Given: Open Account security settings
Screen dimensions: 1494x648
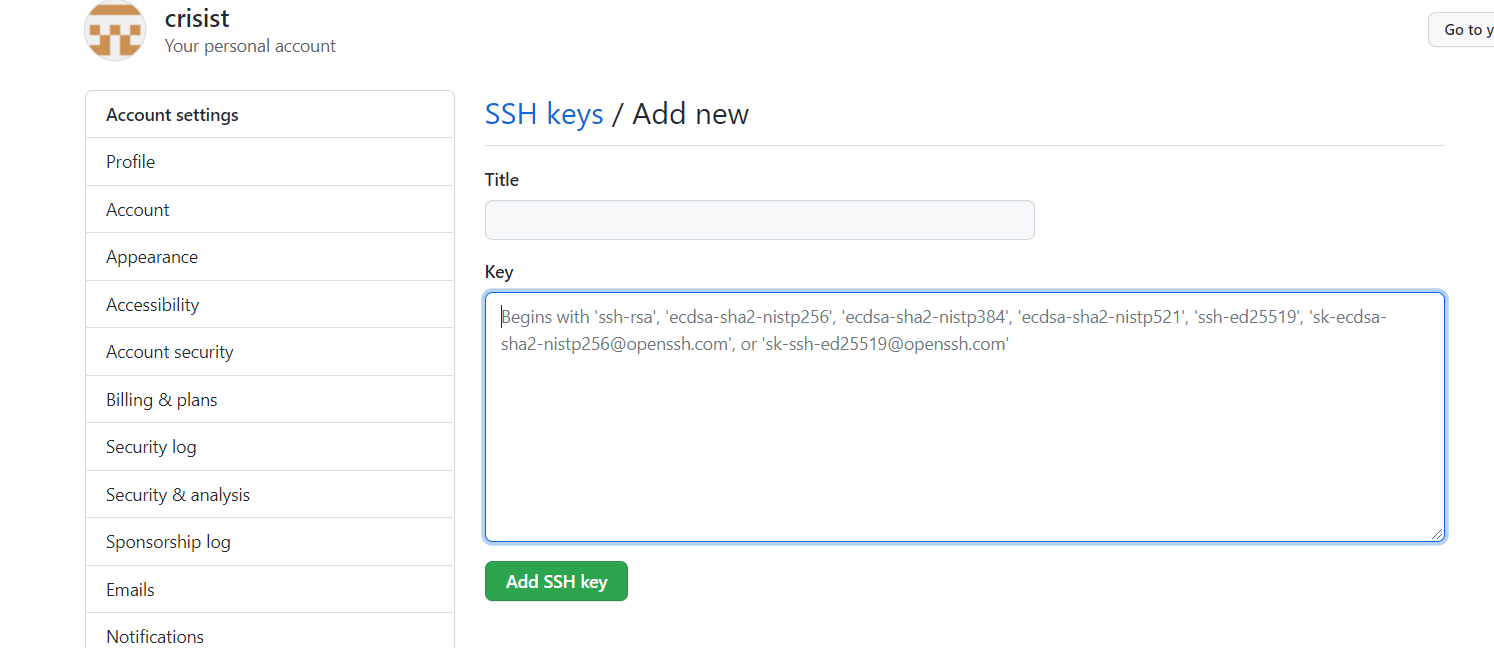Looking at the screenshot, I should (x=170, y=352).
